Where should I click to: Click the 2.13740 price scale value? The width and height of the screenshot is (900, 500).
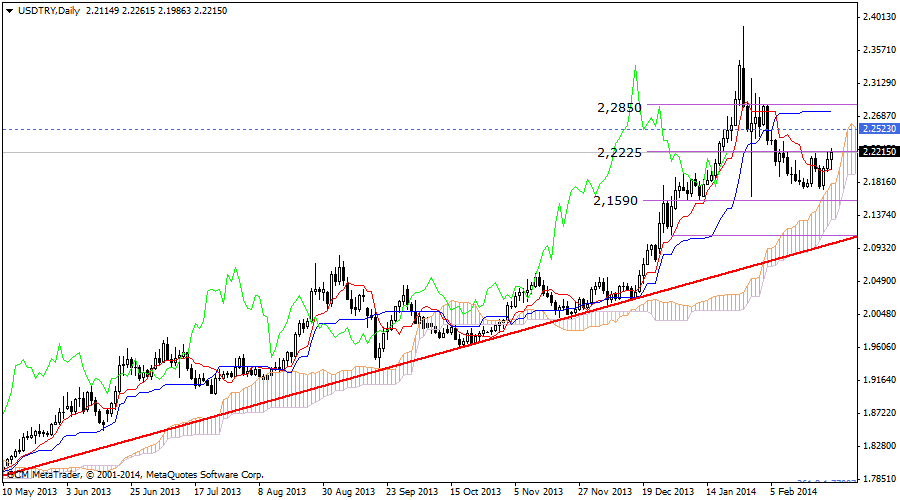879,214
